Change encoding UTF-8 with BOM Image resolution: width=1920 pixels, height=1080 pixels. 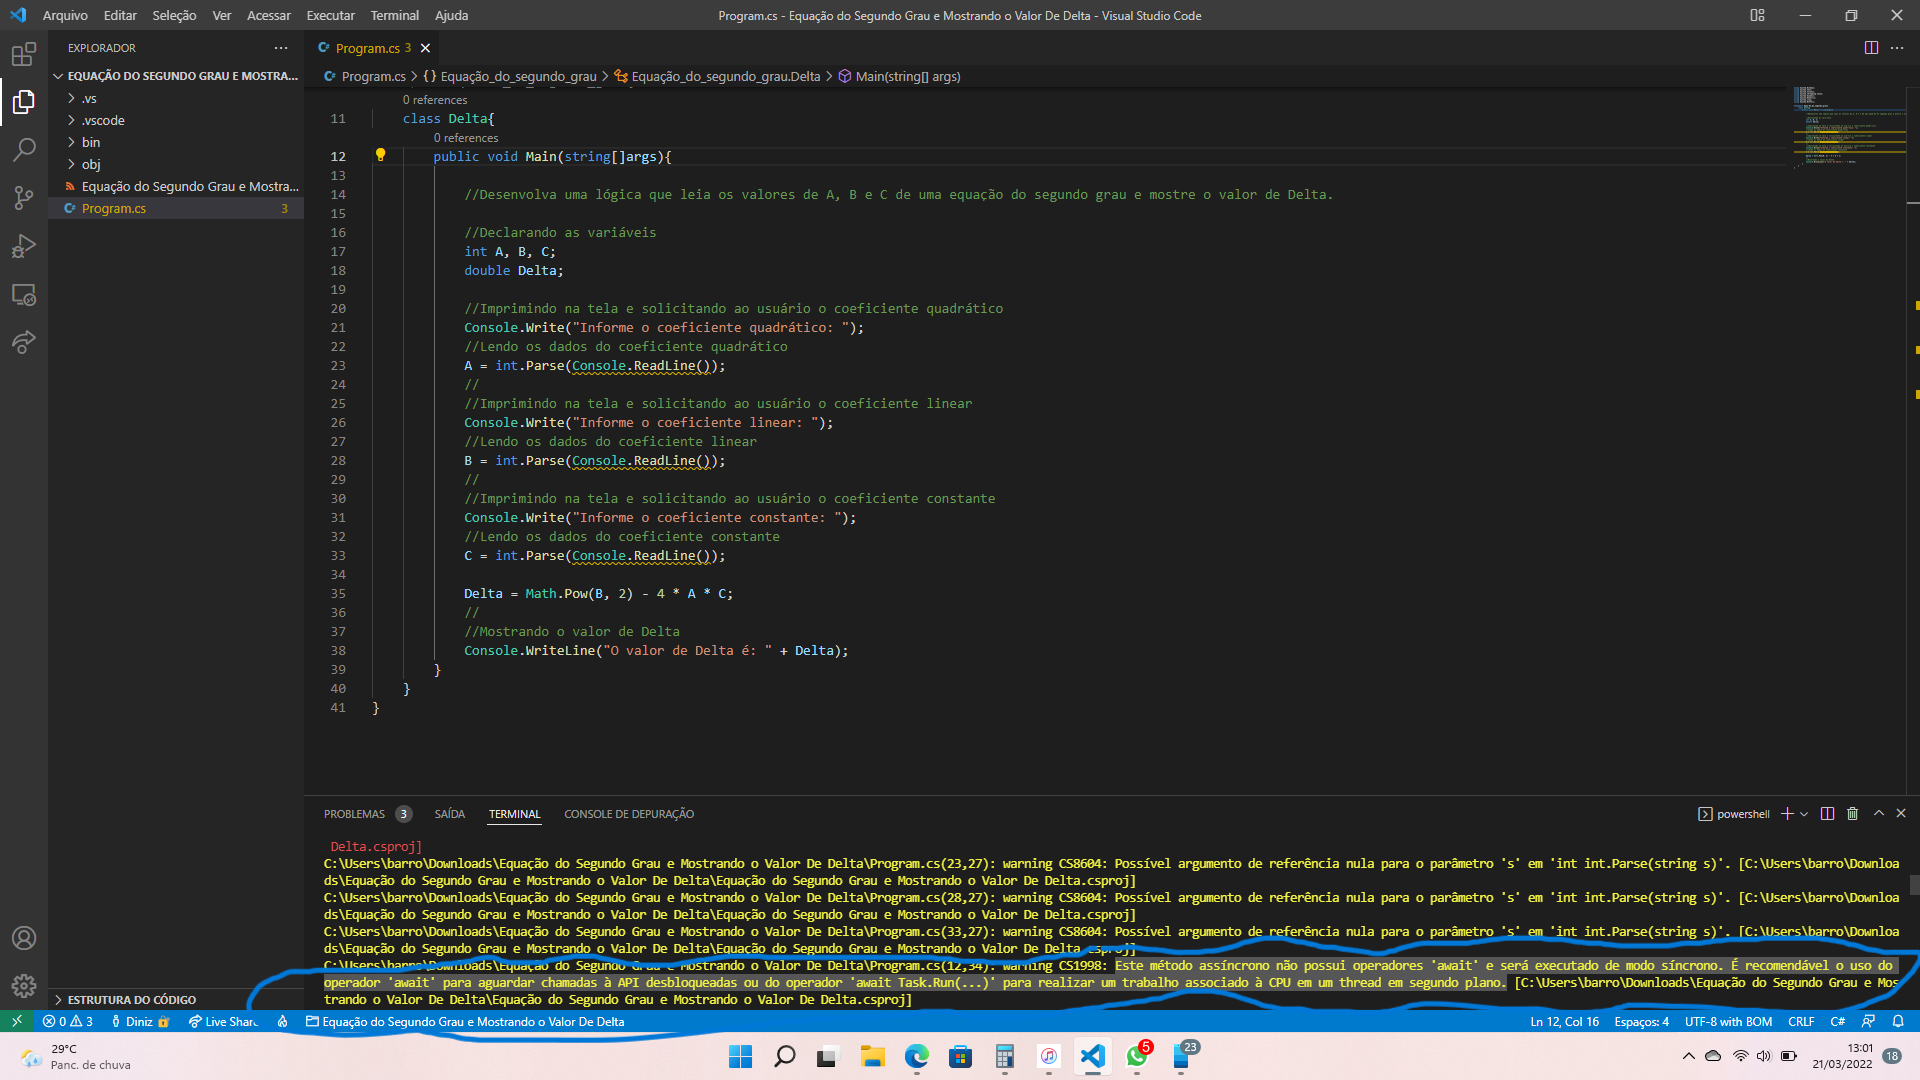click(1728, 1021)
